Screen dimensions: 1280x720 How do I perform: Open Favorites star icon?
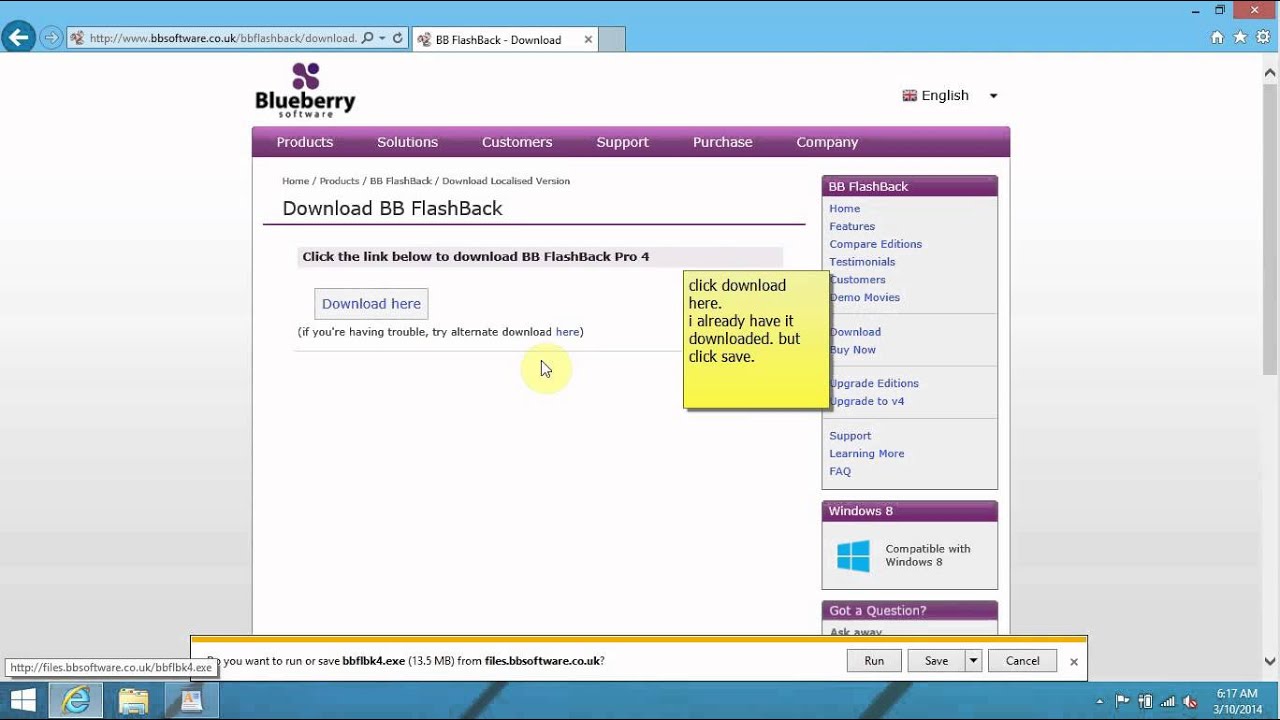point(1240,37)
